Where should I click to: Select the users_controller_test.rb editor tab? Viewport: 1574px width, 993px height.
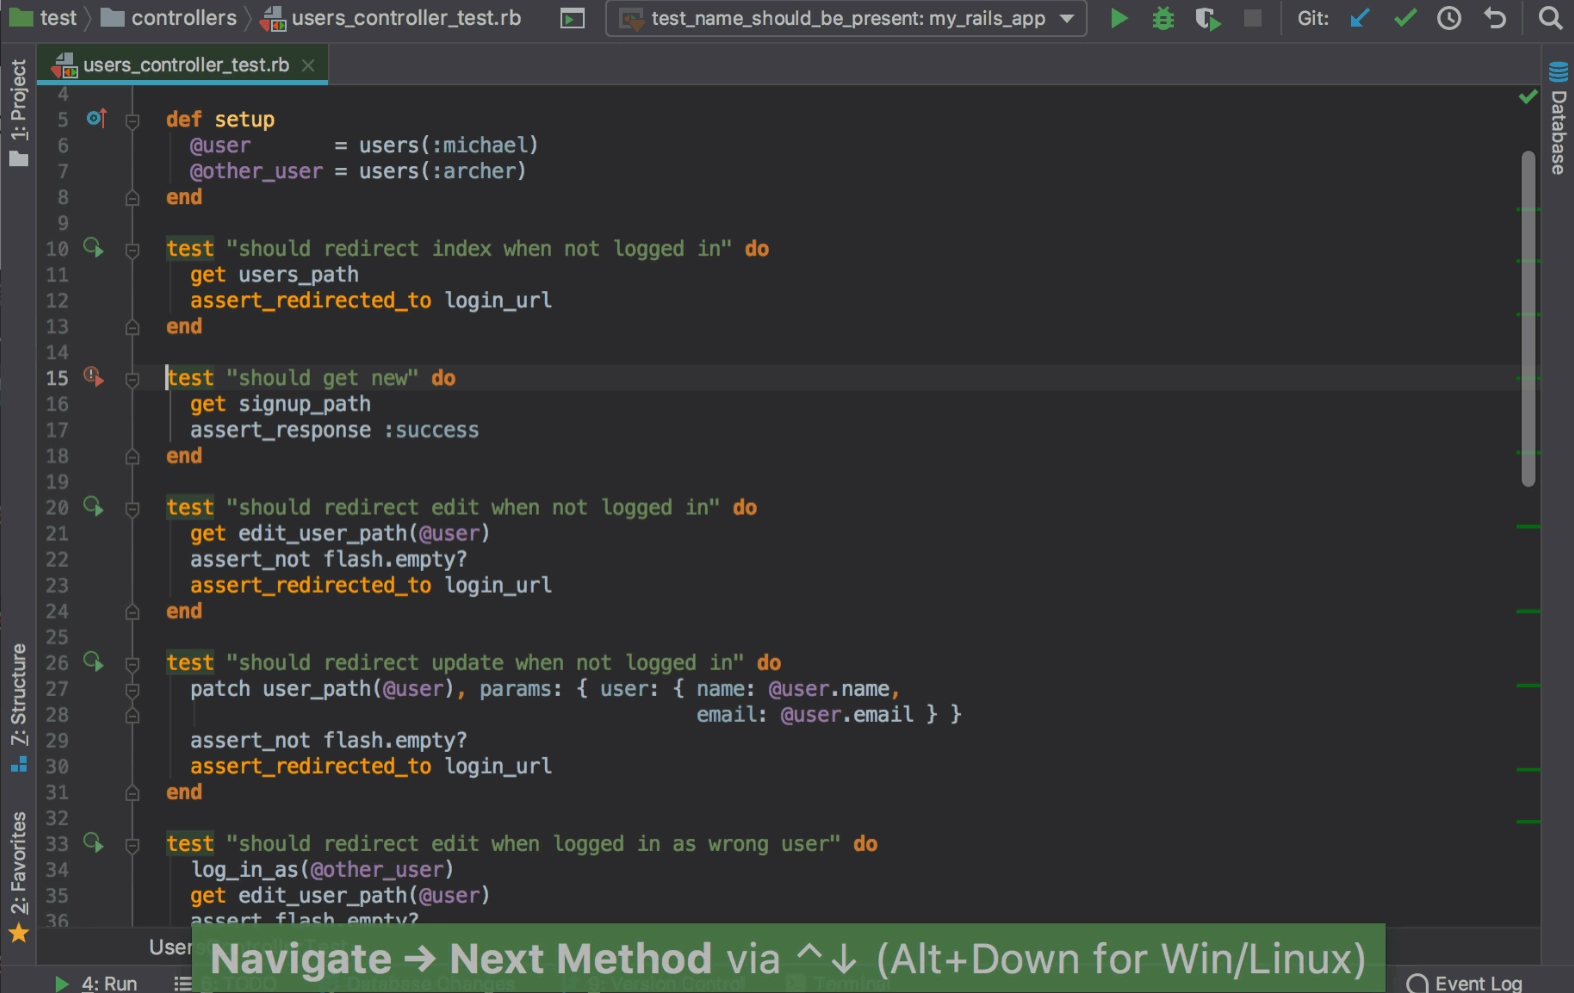coord(184,65)
